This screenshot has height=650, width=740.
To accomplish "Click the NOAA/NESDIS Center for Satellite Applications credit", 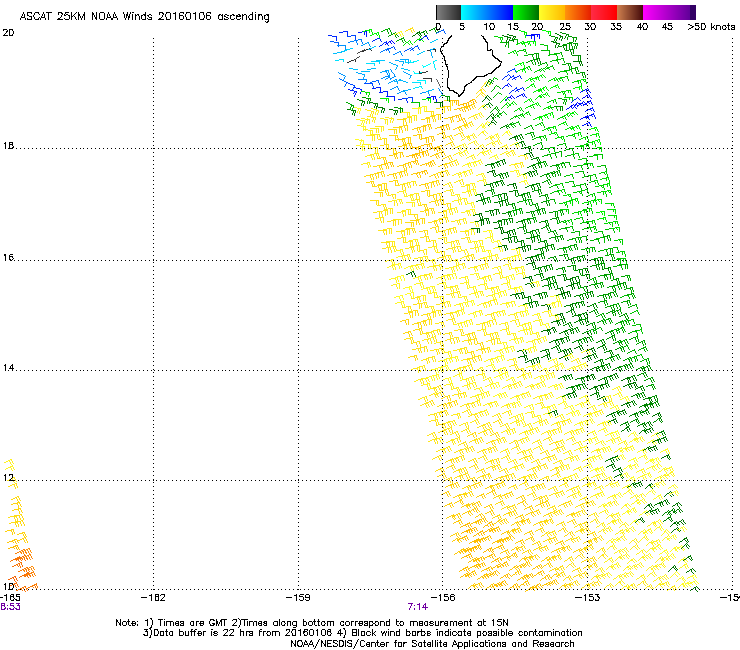I will (432, 644).
